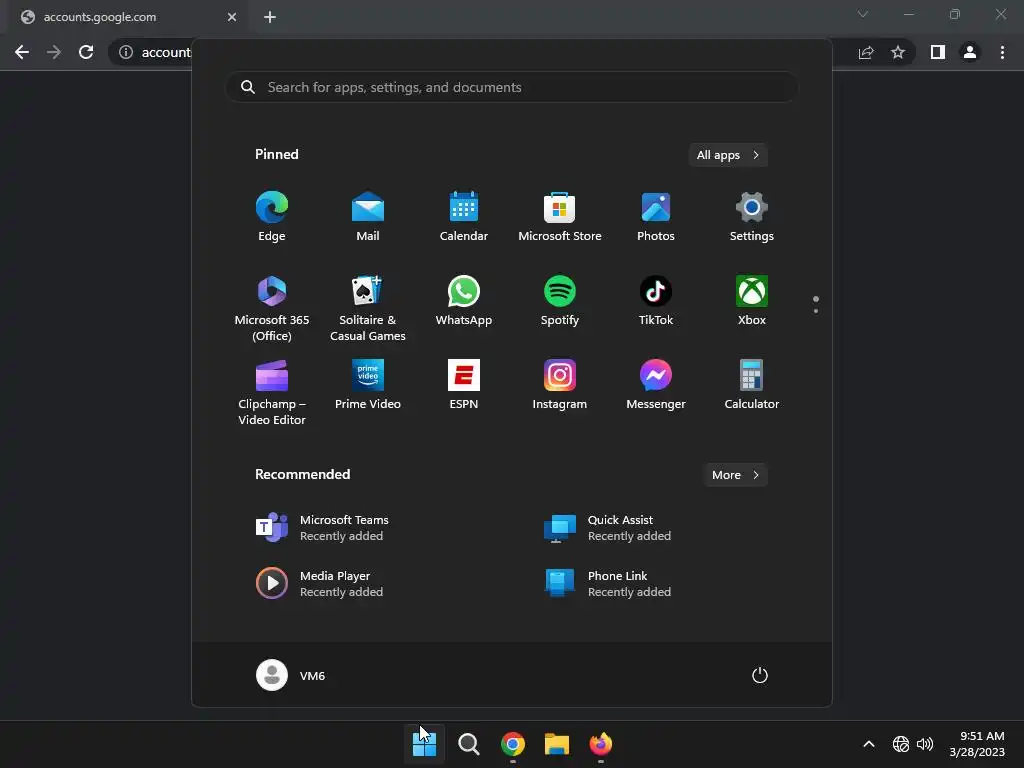Image resolution: width=1024 pixels, height=768 pixels.
Task: Expand More recommended items
Action: coord(735,475)
